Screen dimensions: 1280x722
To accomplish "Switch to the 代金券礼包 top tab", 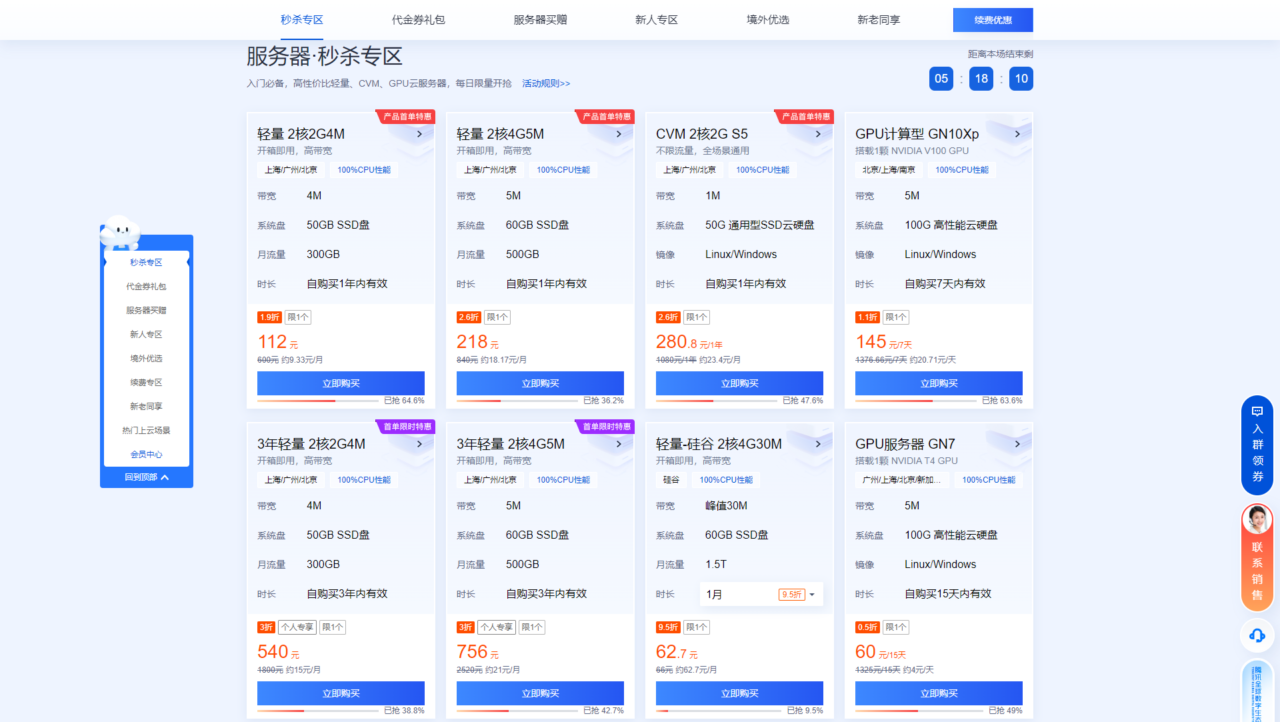I will (418, 20).
